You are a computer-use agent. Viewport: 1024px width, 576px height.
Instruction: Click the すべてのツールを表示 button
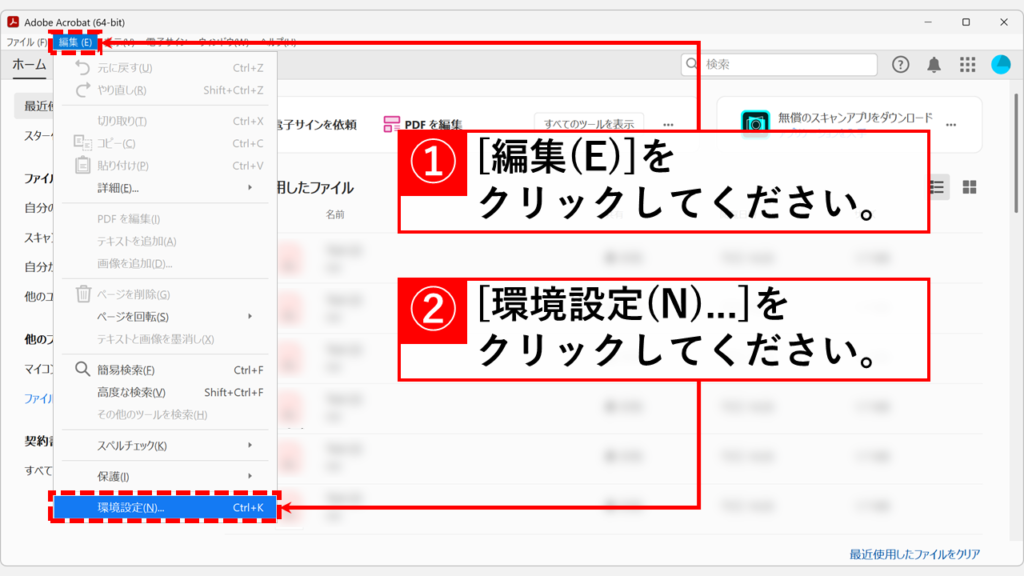[589, 123]
